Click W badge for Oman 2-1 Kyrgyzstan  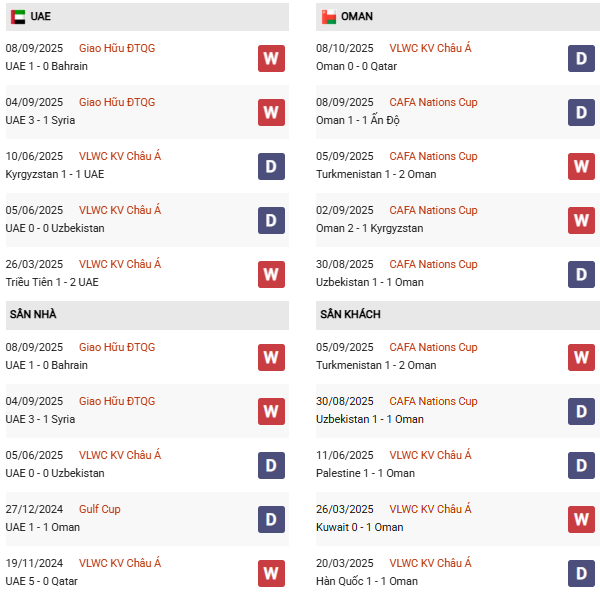[x=582, y=220]
